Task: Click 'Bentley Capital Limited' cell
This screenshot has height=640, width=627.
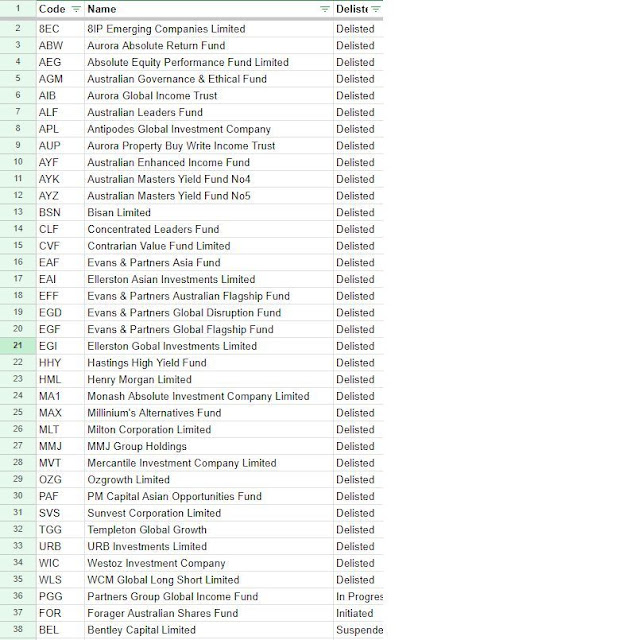Action: tap(209, 630)
